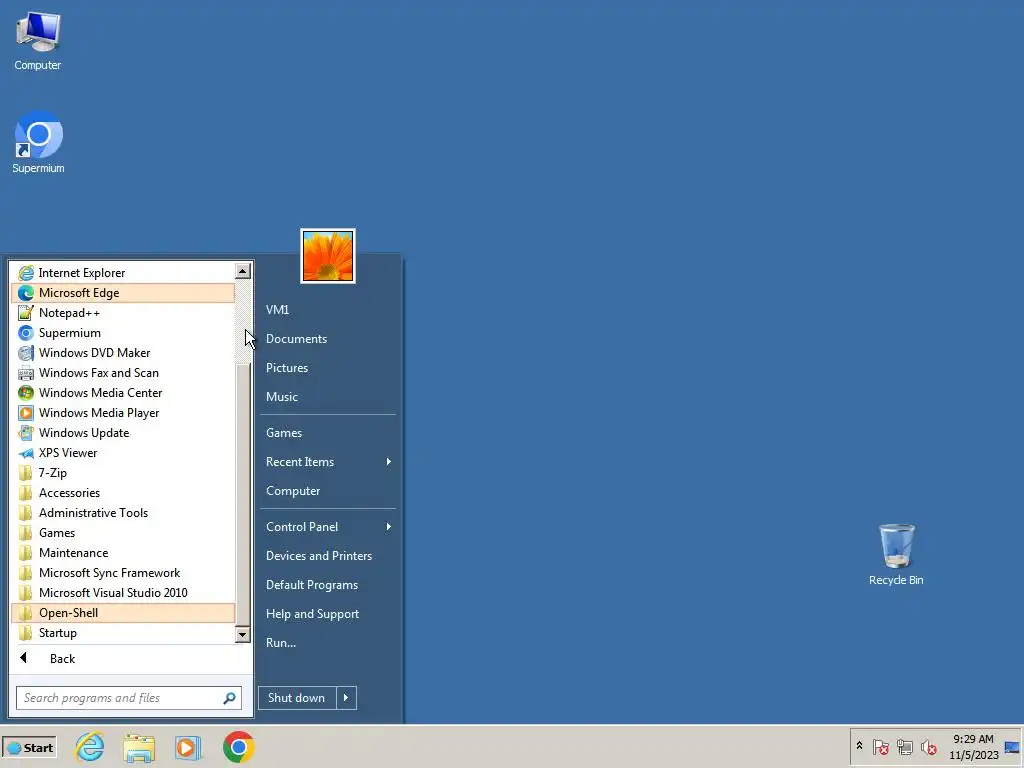Open Default Programs
The image size is (1024, 768).
tap(328, 584)
